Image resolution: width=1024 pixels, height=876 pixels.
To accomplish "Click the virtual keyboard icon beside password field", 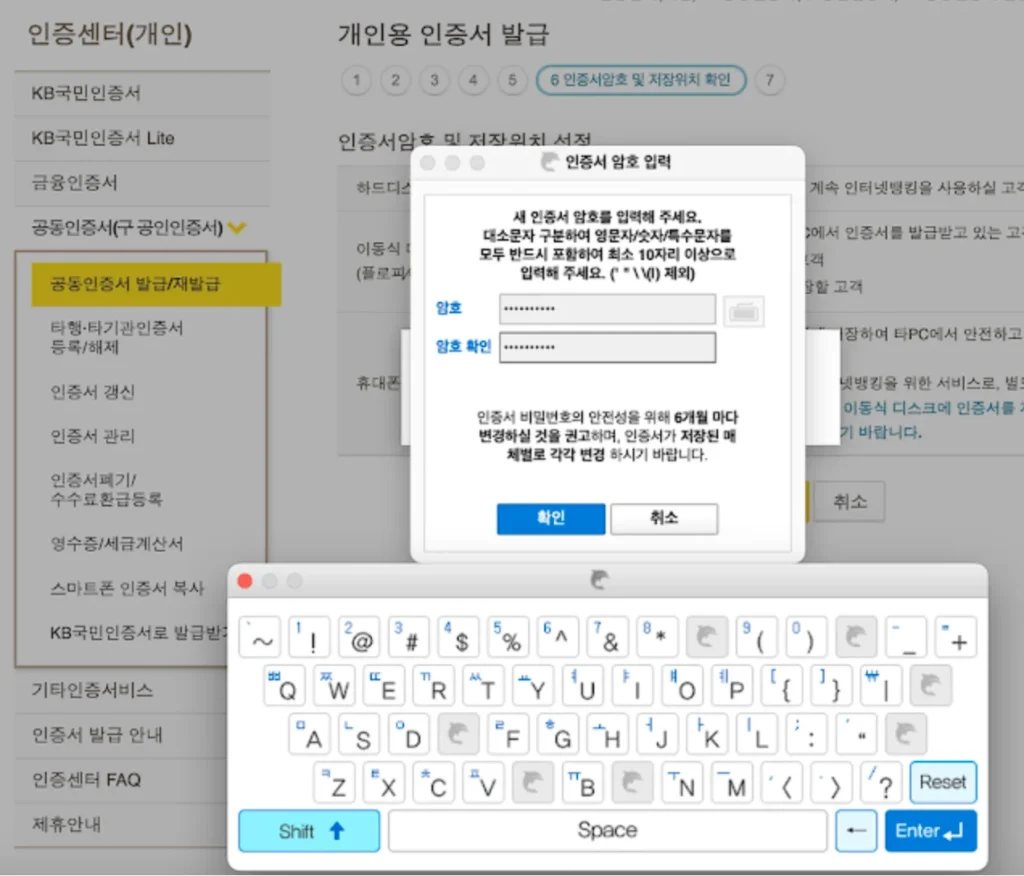I will pyautogui.click(x=743, y=312).
